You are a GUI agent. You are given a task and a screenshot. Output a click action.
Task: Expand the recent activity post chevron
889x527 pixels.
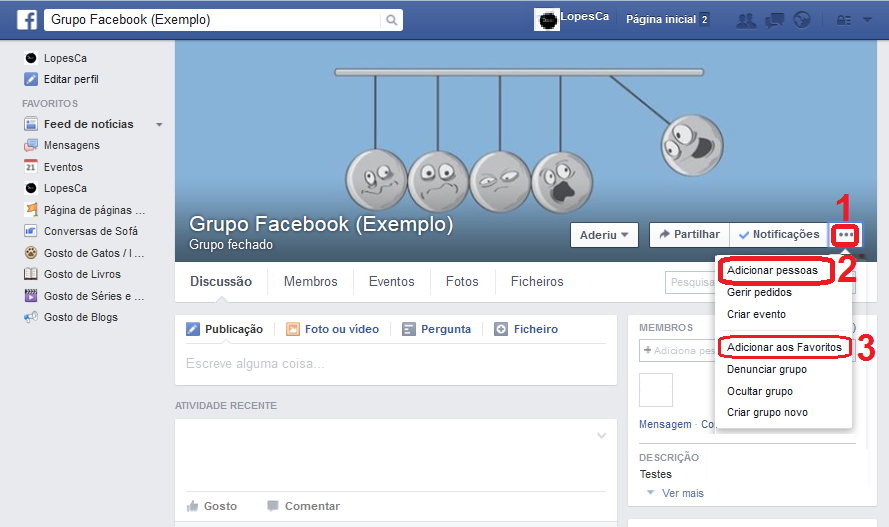tap(602, 436)
